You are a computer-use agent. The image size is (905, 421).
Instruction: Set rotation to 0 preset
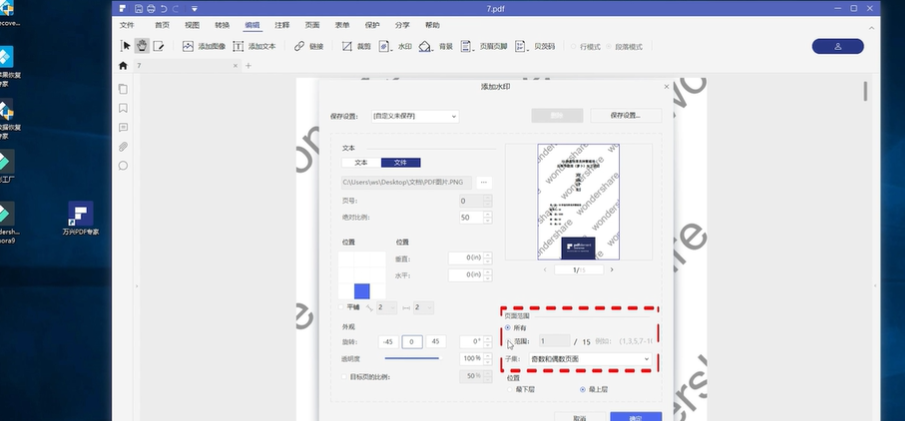[x=412, y=342]
